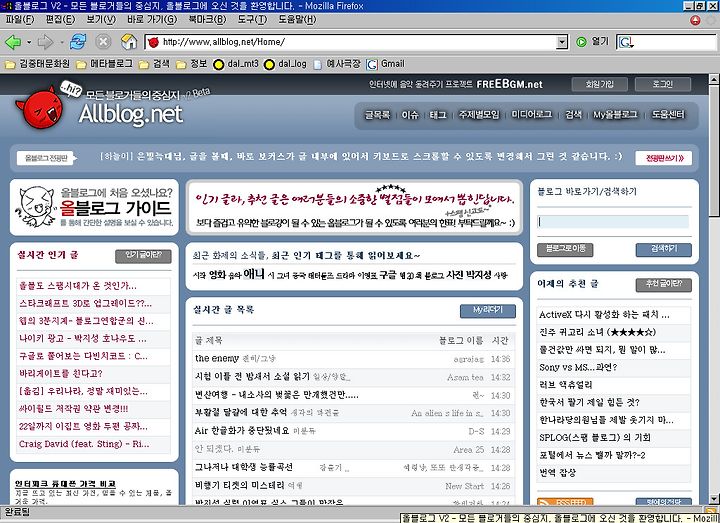
Task: Open the 북마크(B) menu
Action: click(x=207, y=20)
